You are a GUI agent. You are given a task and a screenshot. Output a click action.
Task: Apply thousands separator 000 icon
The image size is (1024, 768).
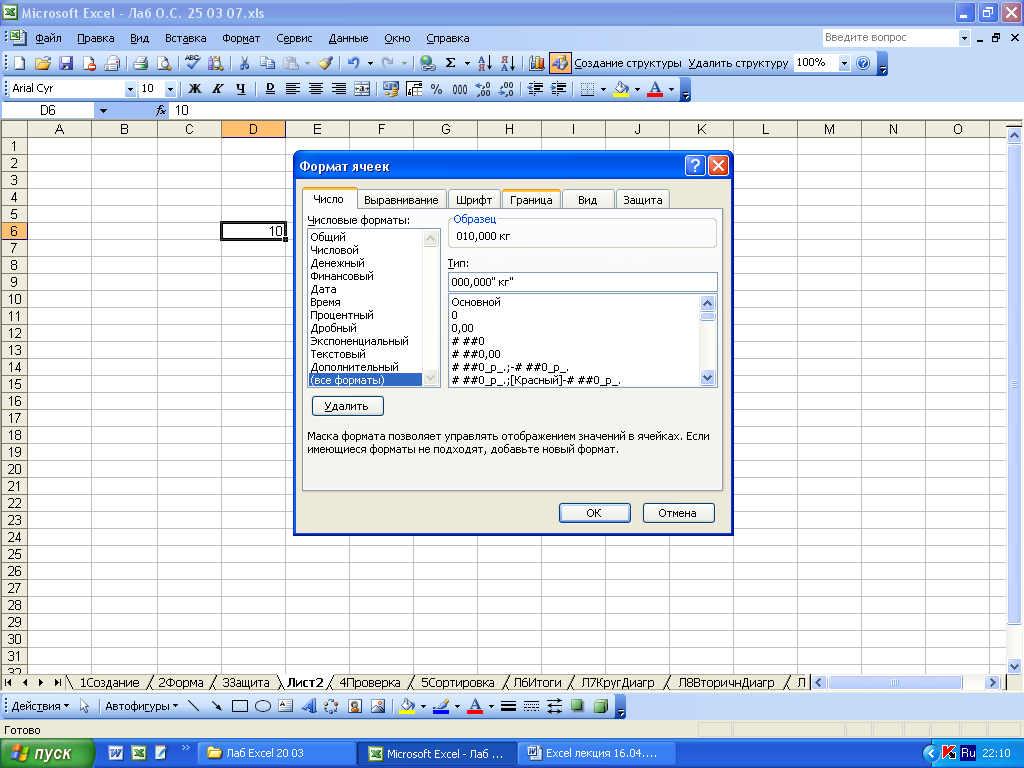[460, 89]
